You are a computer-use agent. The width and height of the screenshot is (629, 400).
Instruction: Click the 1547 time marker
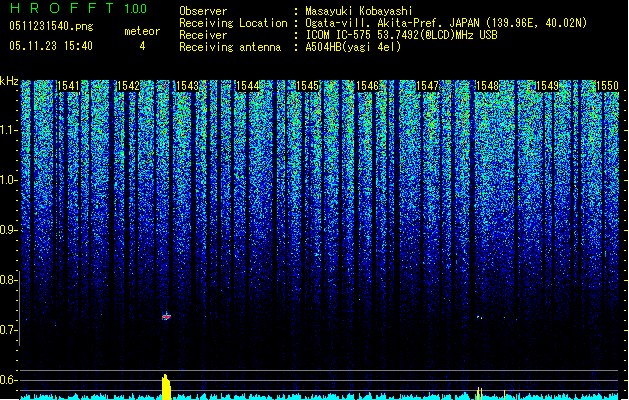pos(428,86)
